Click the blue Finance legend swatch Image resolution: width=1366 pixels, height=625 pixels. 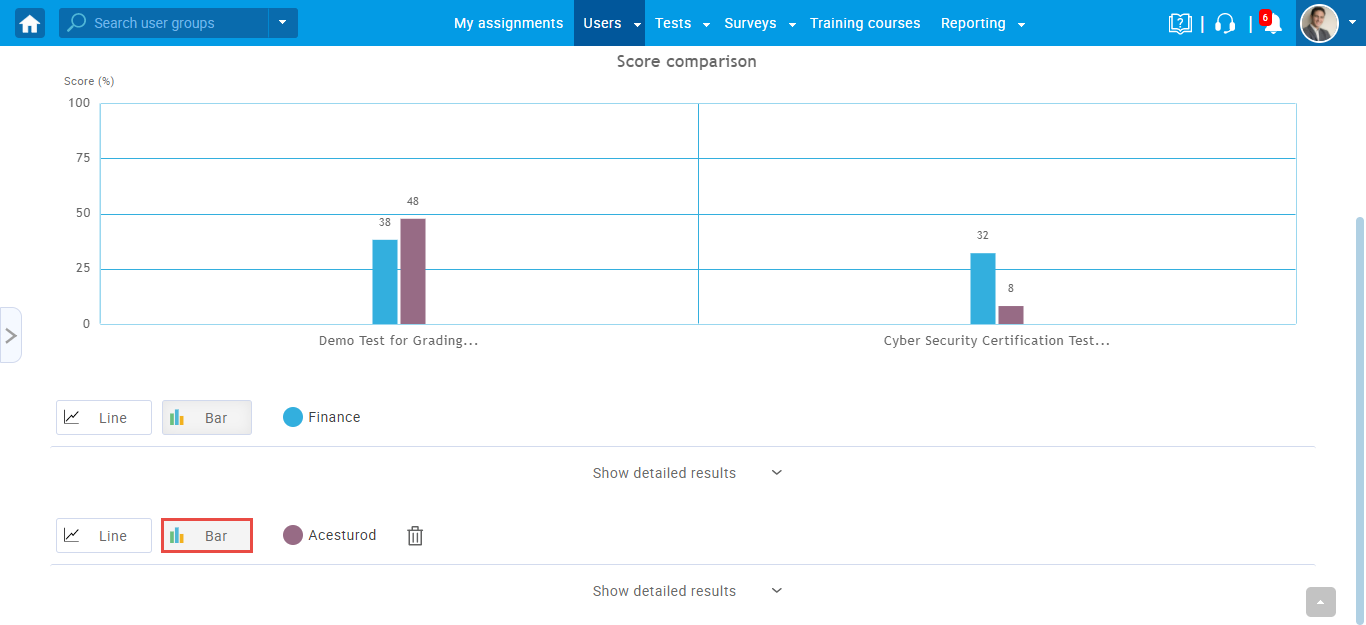(x=293, y=417)
